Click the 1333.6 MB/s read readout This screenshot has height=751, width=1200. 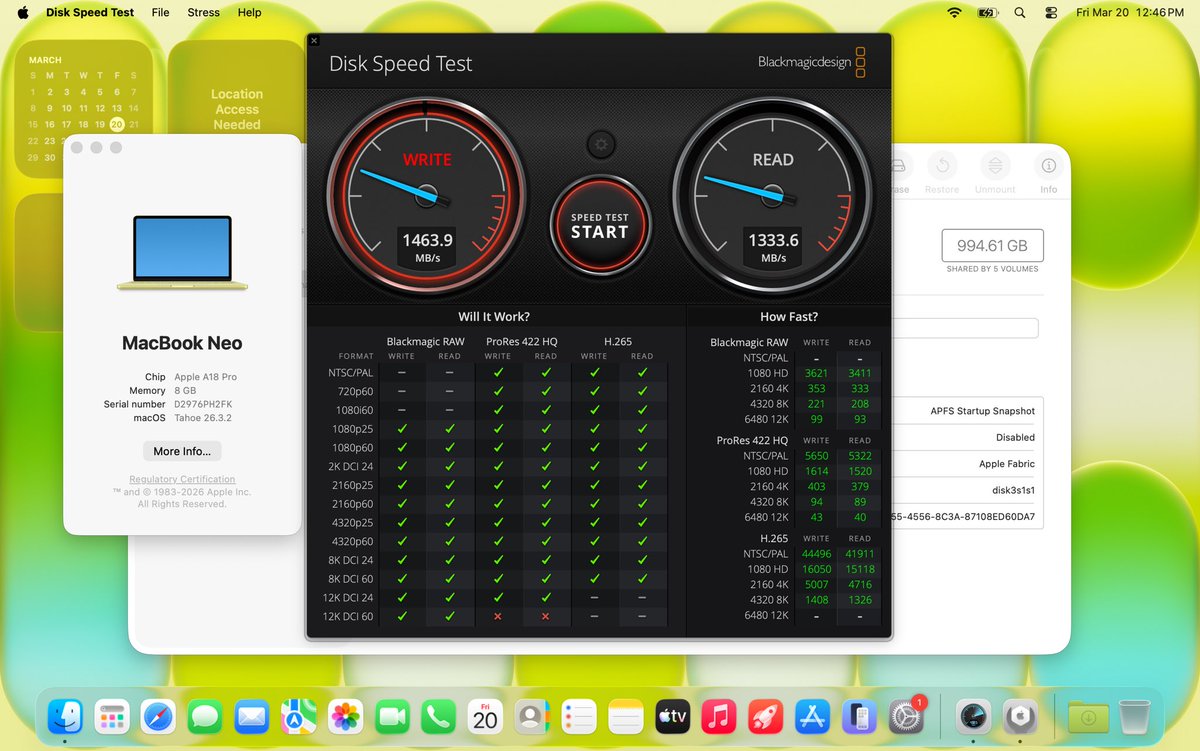click(773, 247)
